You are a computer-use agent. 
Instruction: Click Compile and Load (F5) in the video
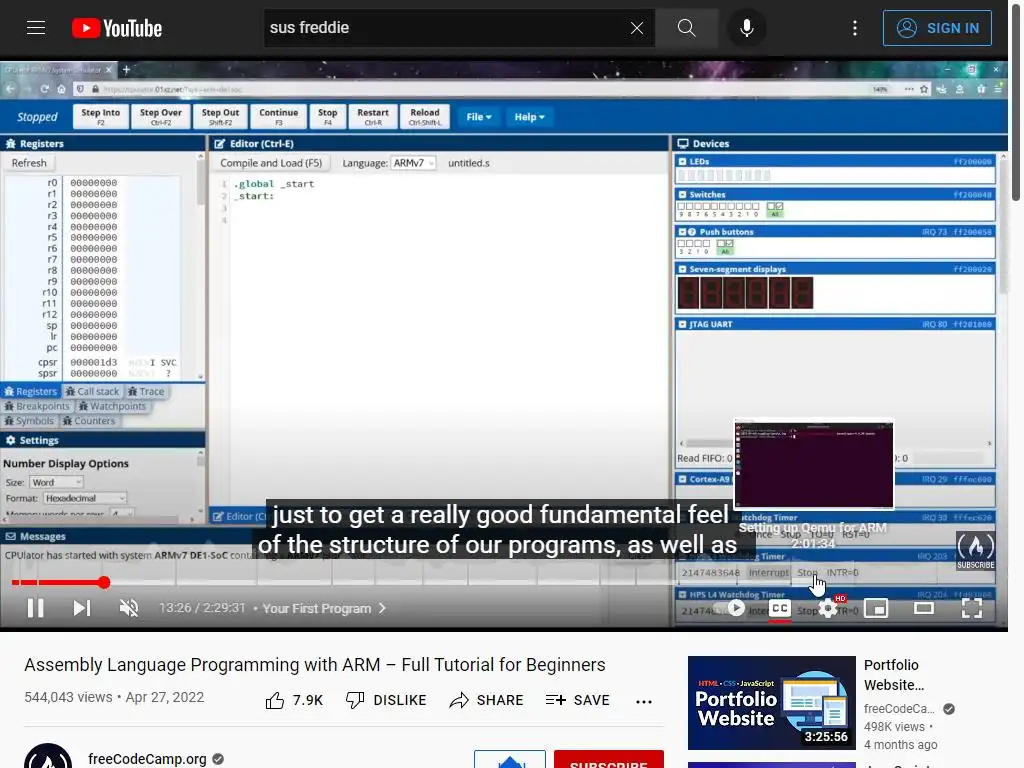(x=271, y=163)
